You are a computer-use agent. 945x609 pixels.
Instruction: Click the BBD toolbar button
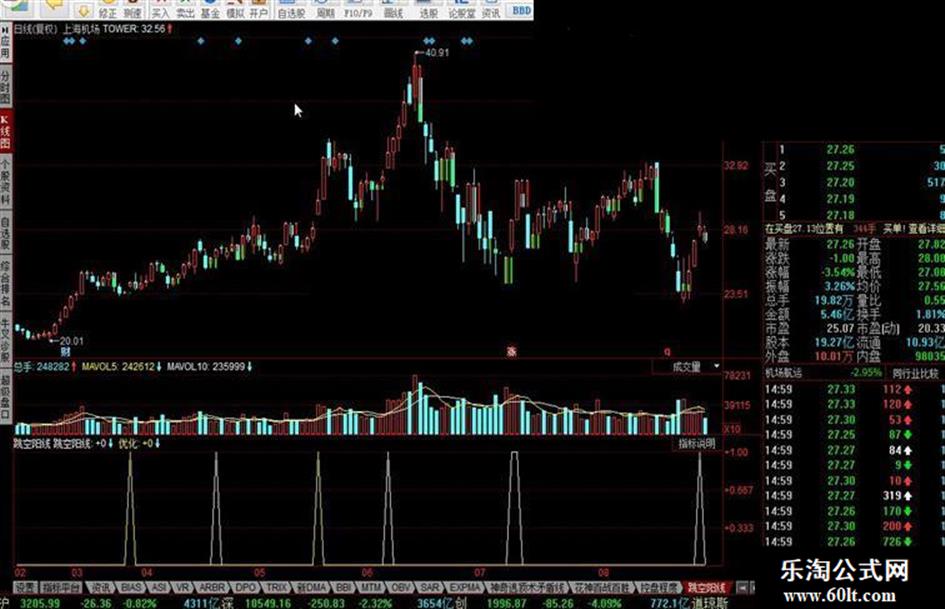point(521,10)
